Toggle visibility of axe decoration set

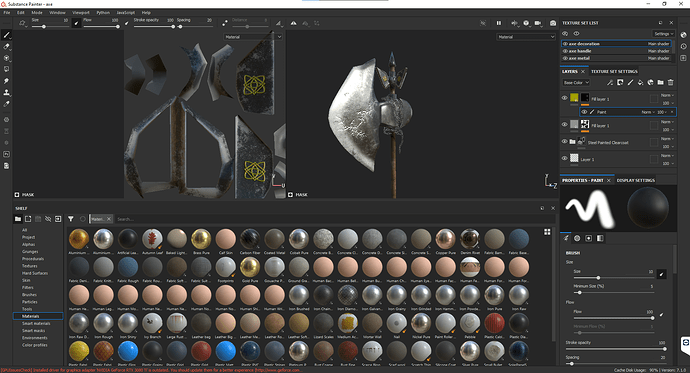565,44
